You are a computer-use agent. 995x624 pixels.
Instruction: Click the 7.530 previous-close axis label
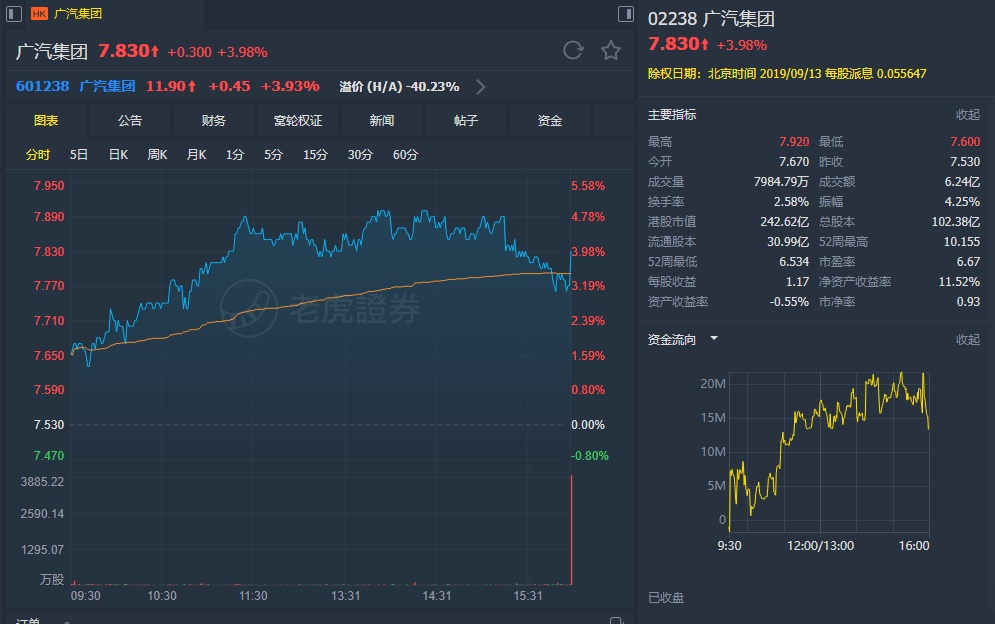point(49,425)
